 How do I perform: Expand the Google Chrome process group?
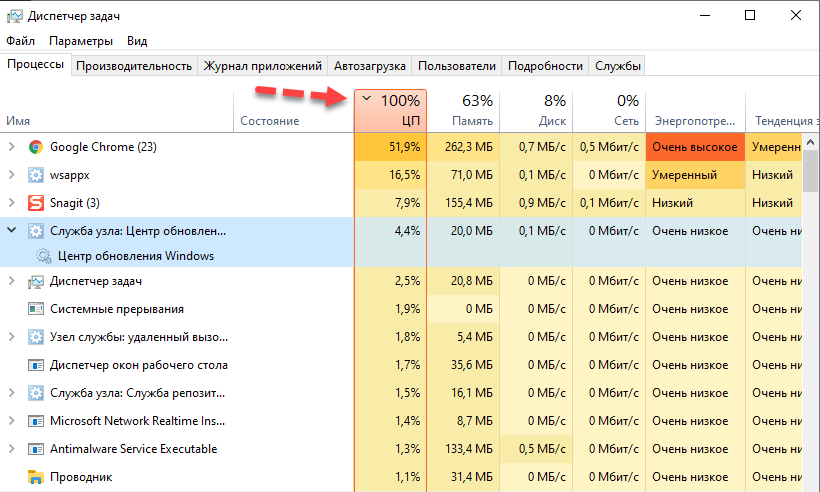pyautogui.click(x=12, y=147)
